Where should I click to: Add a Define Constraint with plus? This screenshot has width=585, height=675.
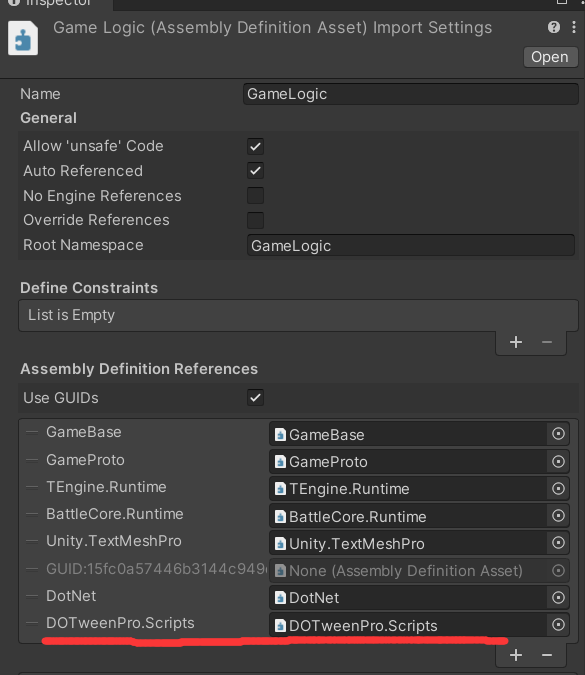click(516, 343)
